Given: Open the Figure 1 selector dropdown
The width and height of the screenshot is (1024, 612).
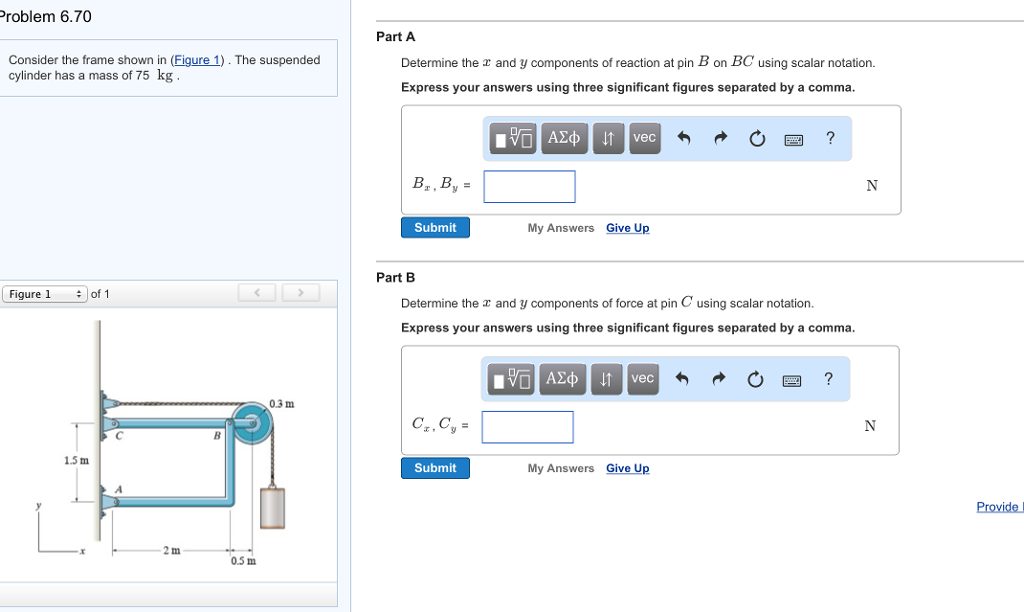Looking at the screenshot, I should (x=45, y=293).
